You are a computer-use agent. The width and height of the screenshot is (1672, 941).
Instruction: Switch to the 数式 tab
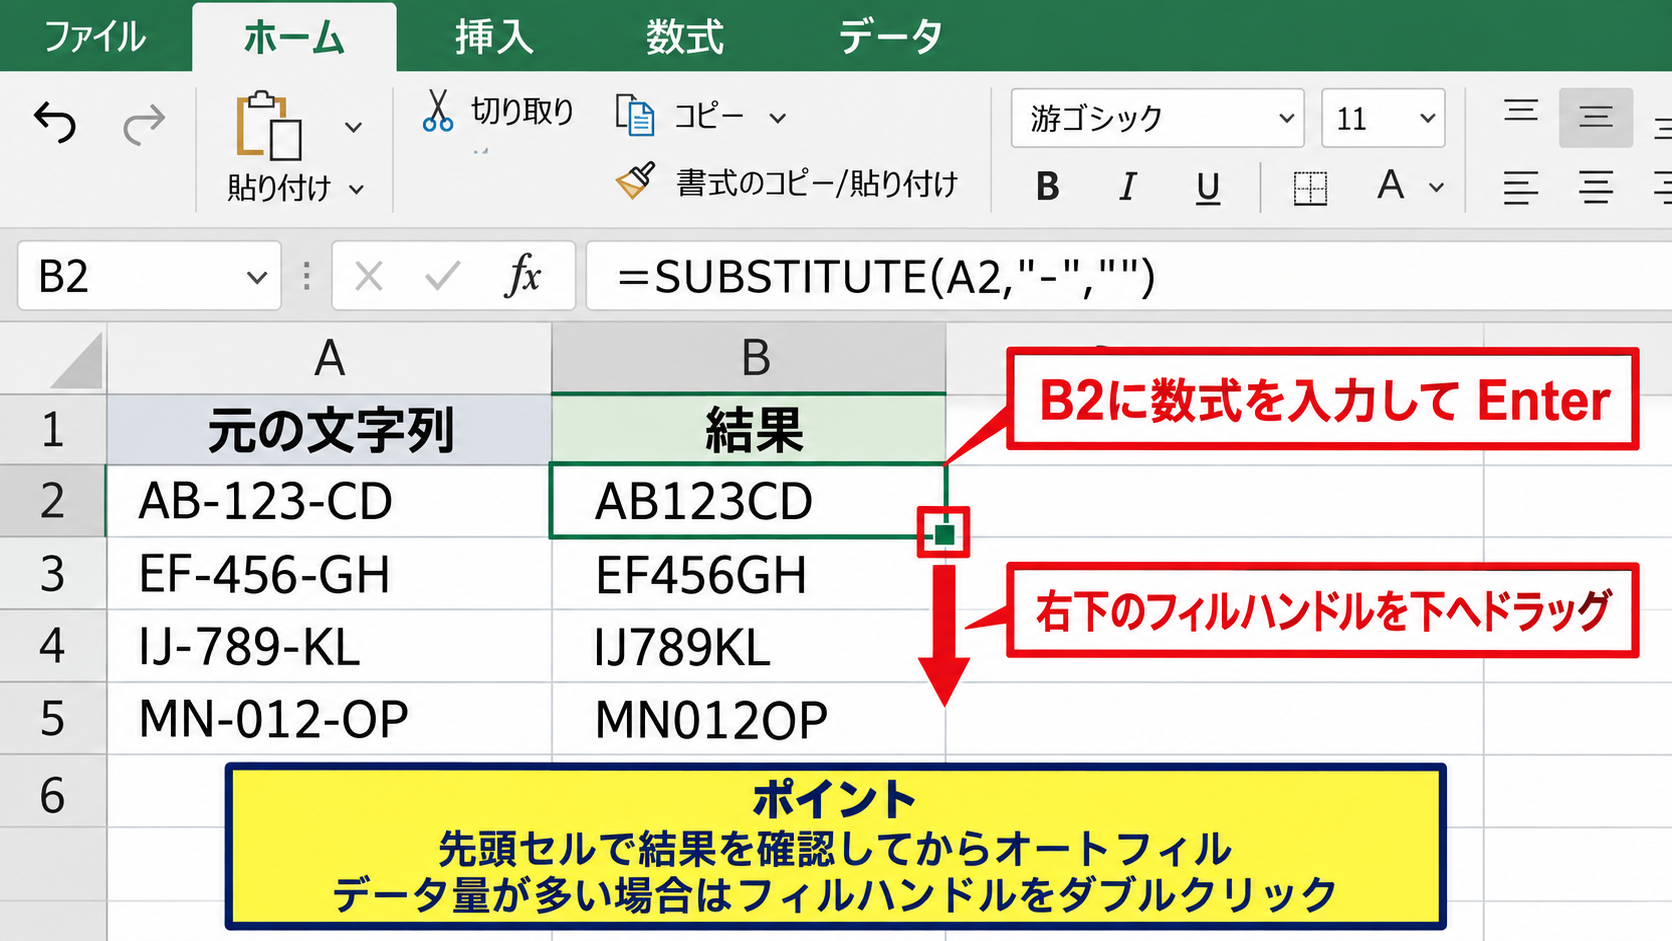[x=684, y=37]
